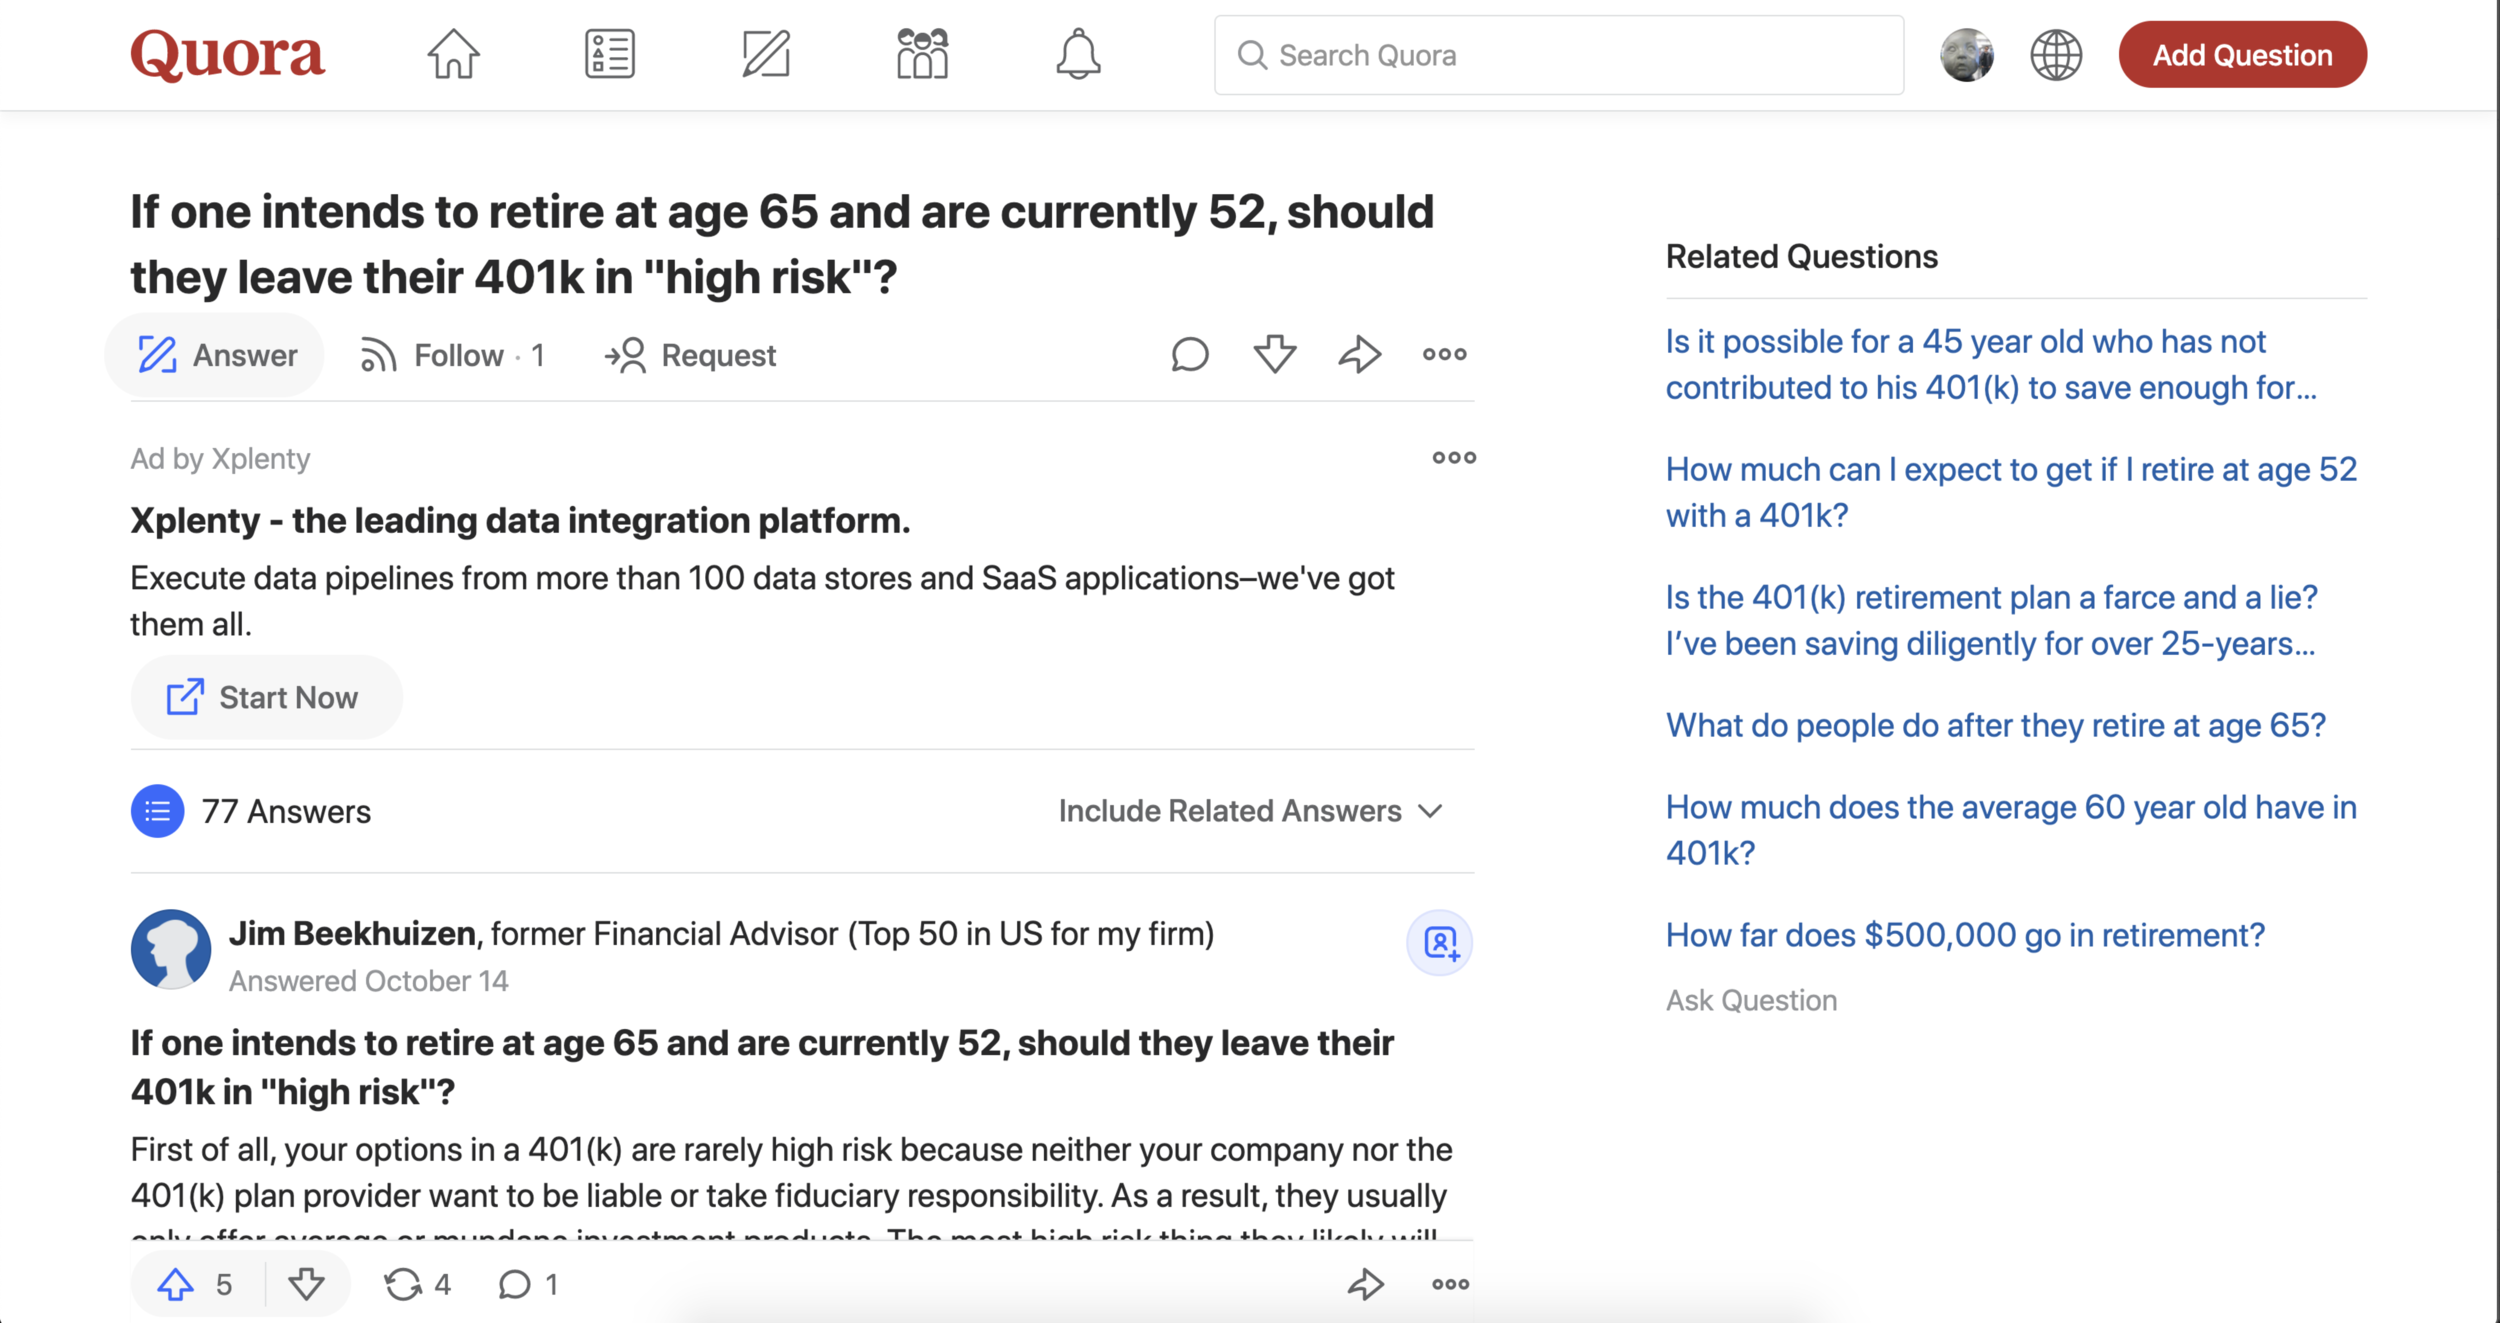Click the comment bubble icon under question
This screenshot has height=1323, width=2500.
pos(1190,355)
